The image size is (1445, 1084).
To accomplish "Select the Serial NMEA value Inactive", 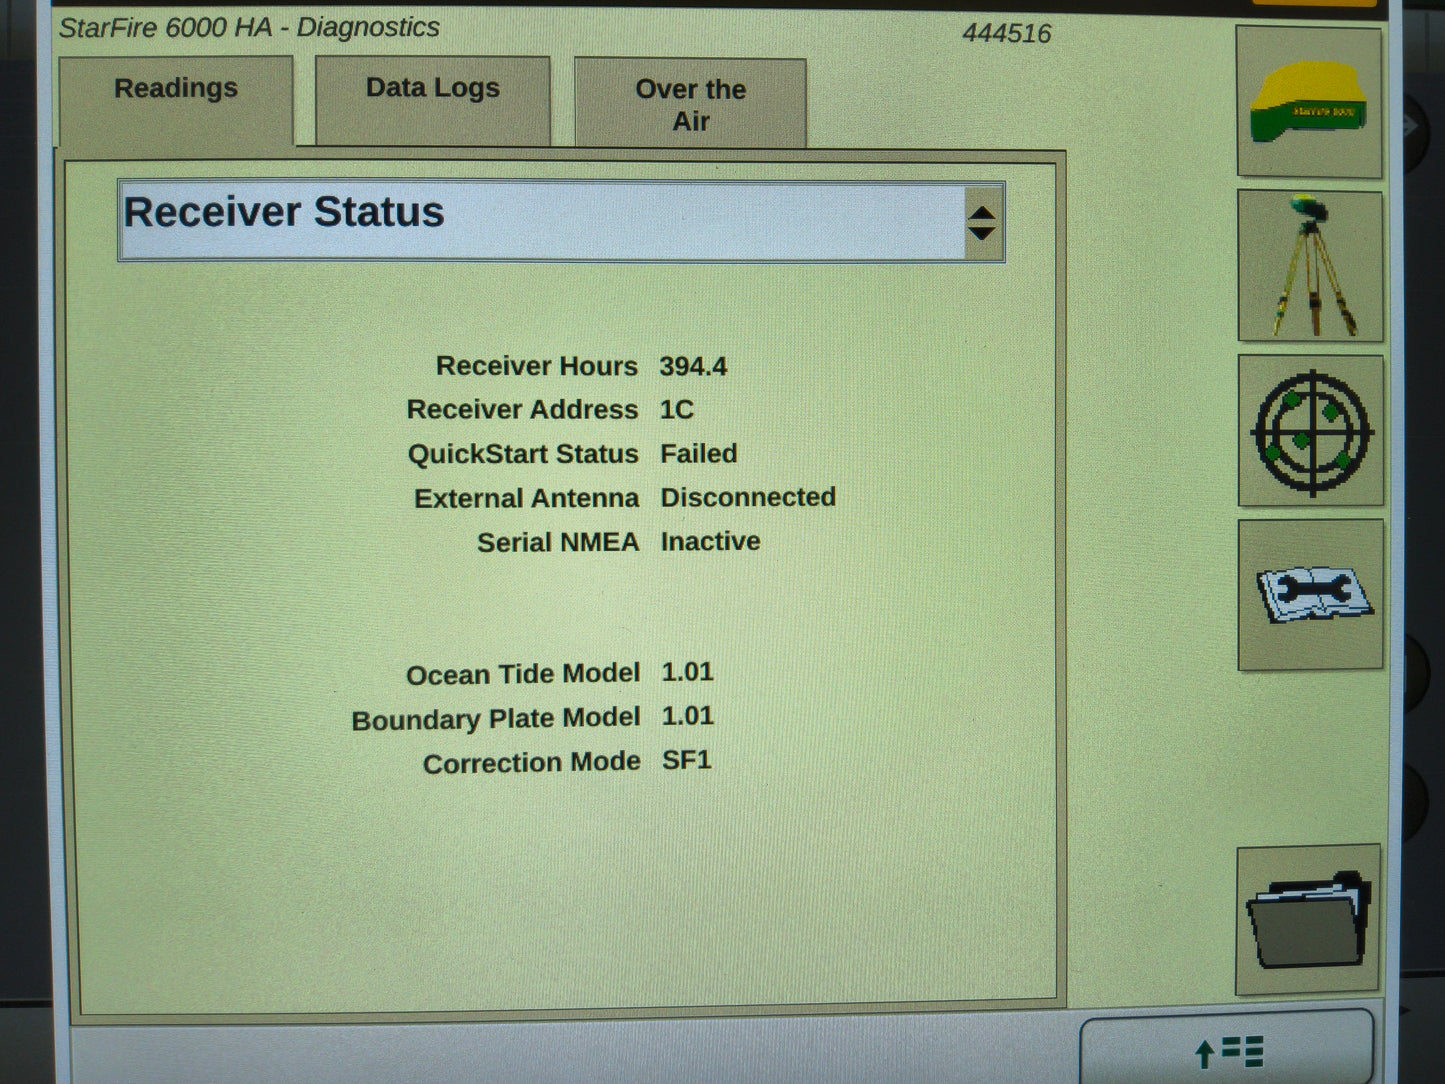I will [711, 541].
